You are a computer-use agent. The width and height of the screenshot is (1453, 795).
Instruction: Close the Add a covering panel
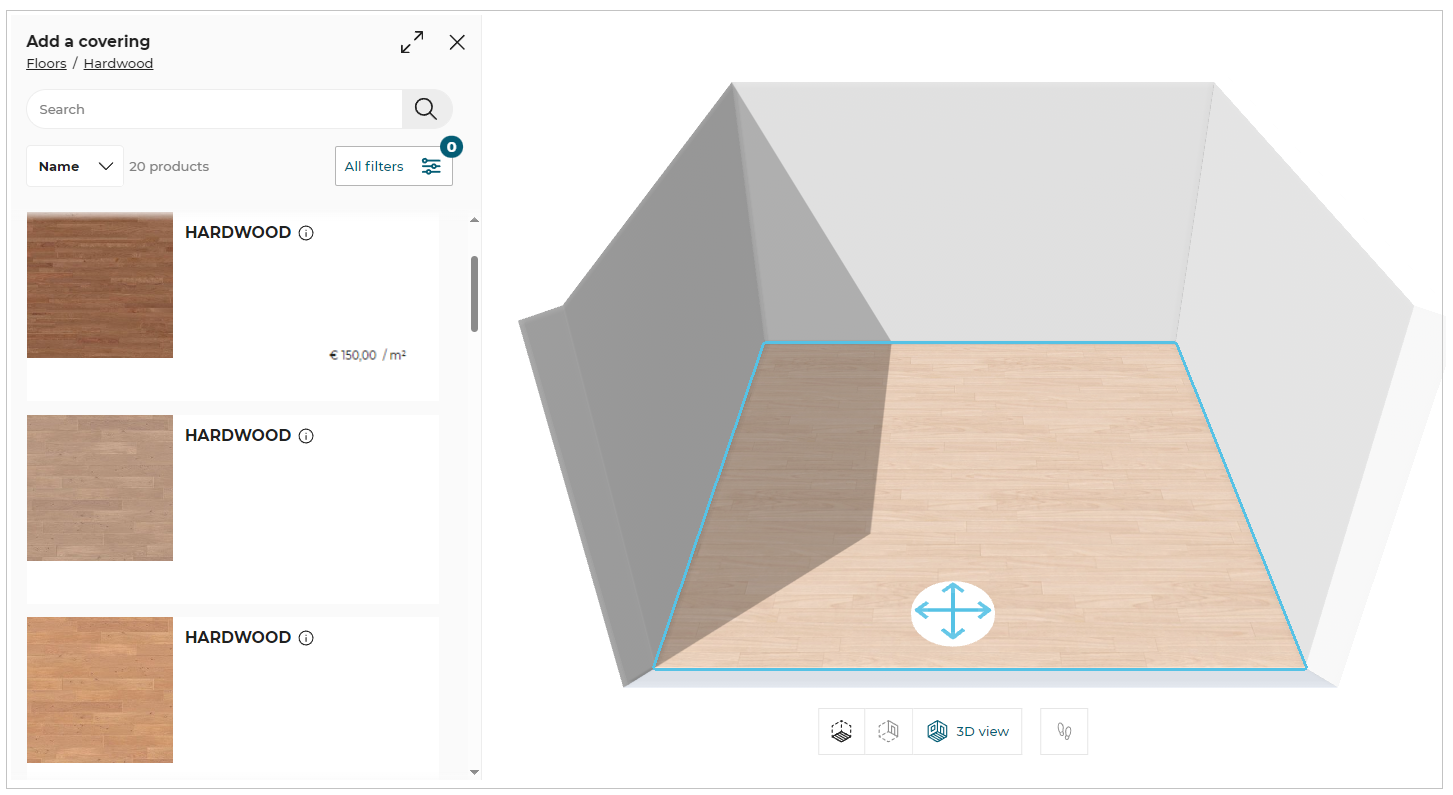tap(457, 42)
